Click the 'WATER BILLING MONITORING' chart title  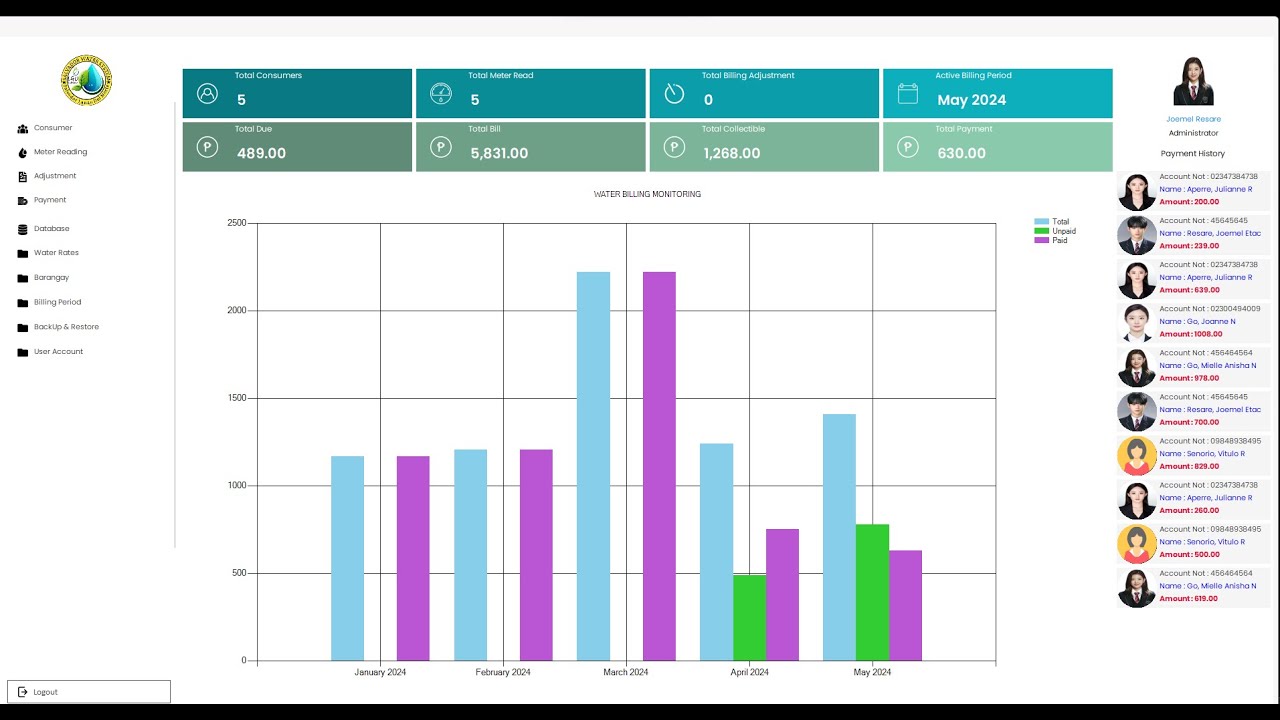click(647, 194)
